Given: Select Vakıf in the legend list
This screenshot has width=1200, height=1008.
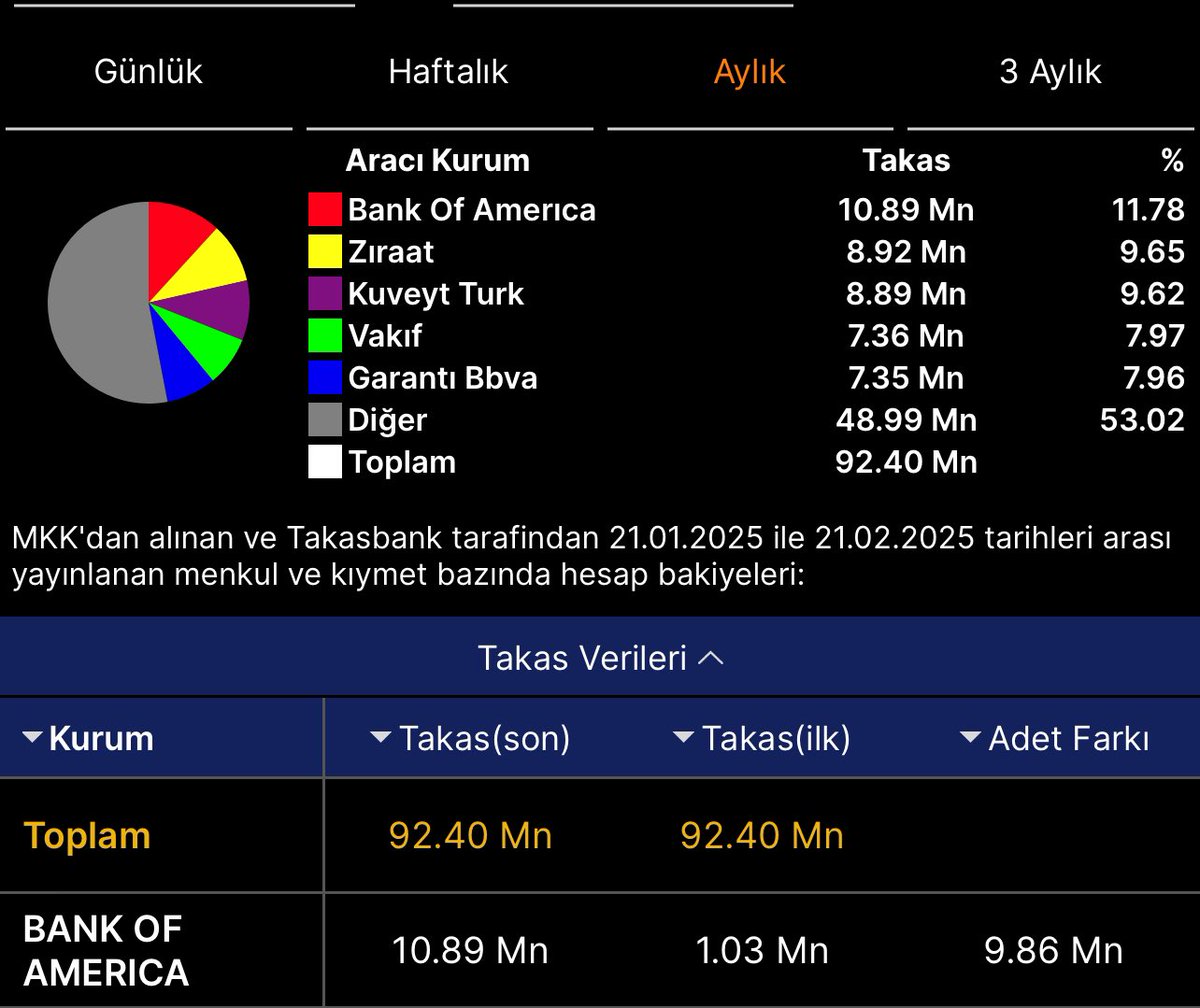Looking at the screenshot, I should pyautogui.click(x=385, y=336).
